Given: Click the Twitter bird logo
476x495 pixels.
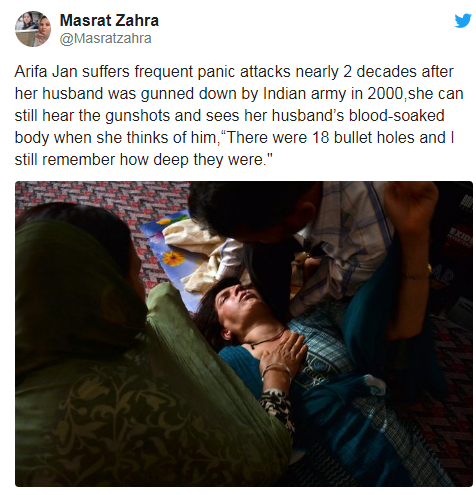Looking at the screenshot, I should [x=463, y=21].
